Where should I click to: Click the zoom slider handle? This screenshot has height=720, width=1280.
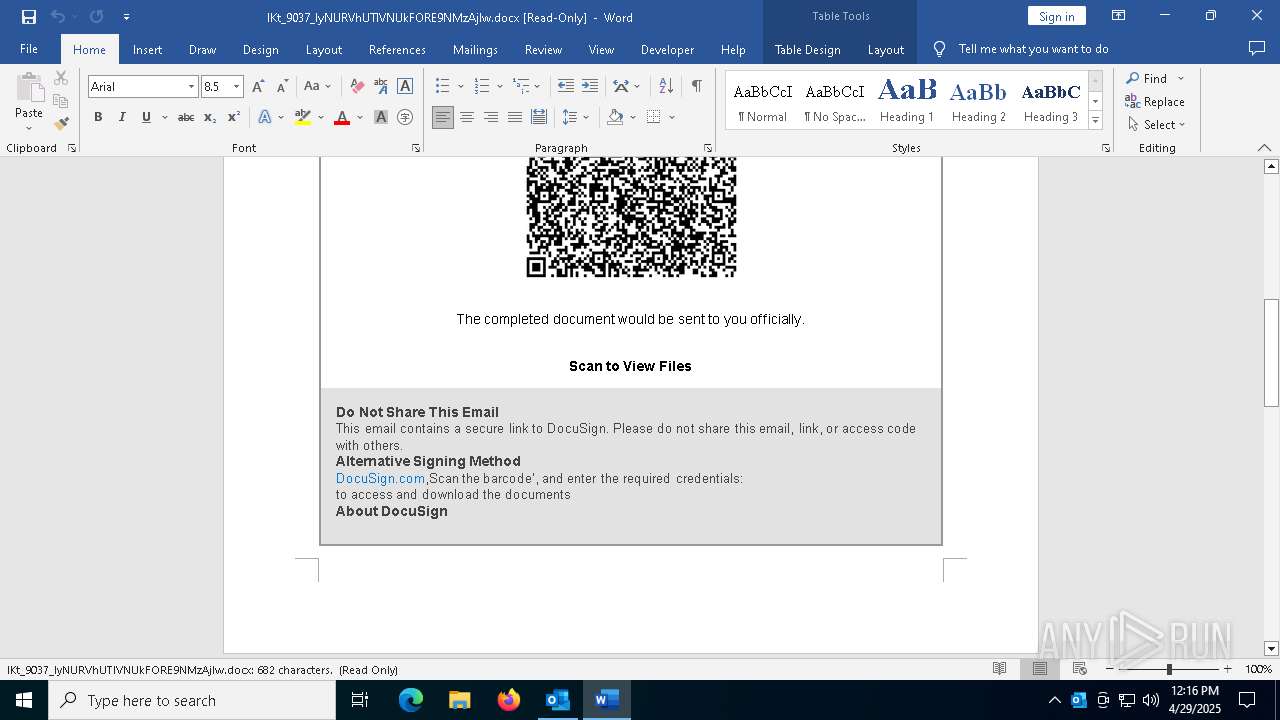pos(1169,669)
